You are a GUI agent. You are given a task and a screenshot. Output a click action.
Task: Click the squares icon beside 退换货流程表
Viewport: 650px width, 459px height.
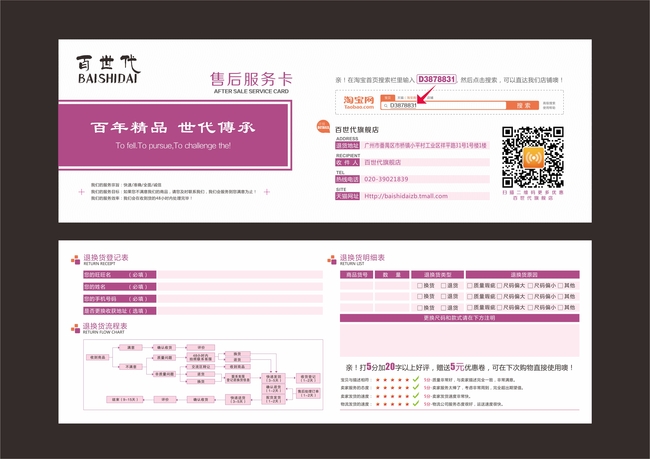point(75,328)
